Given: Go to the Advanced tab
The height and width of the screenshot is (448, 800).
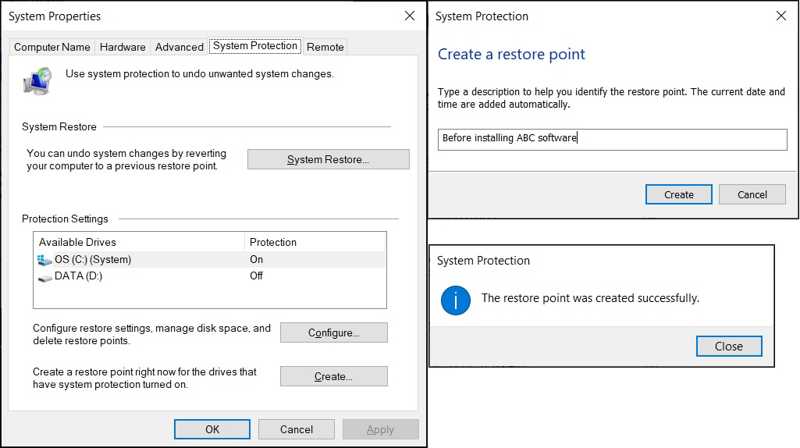Looking at the screenshot, I should [x=179, y=47].
